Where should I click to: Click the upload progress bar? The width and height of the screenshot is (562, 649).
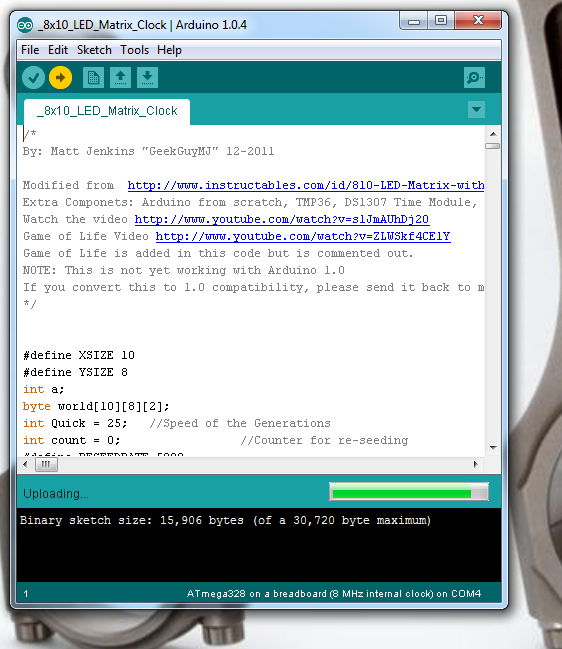(x=409, y=492)
